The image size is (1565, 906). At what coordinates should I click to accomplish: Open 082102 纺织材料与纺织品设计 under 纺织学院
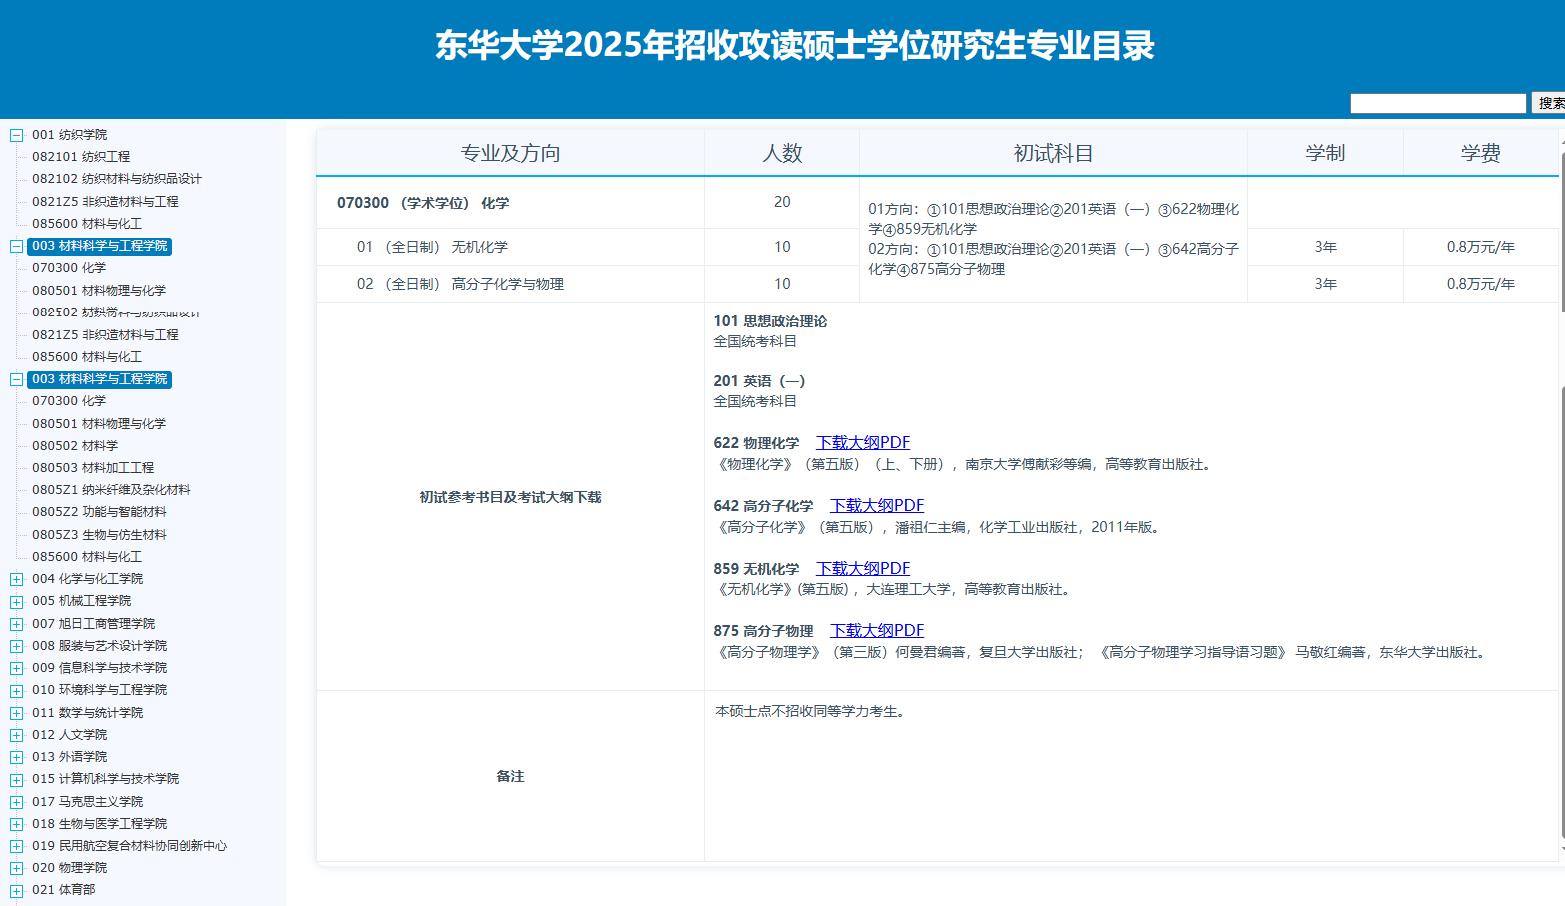point(117,179)
